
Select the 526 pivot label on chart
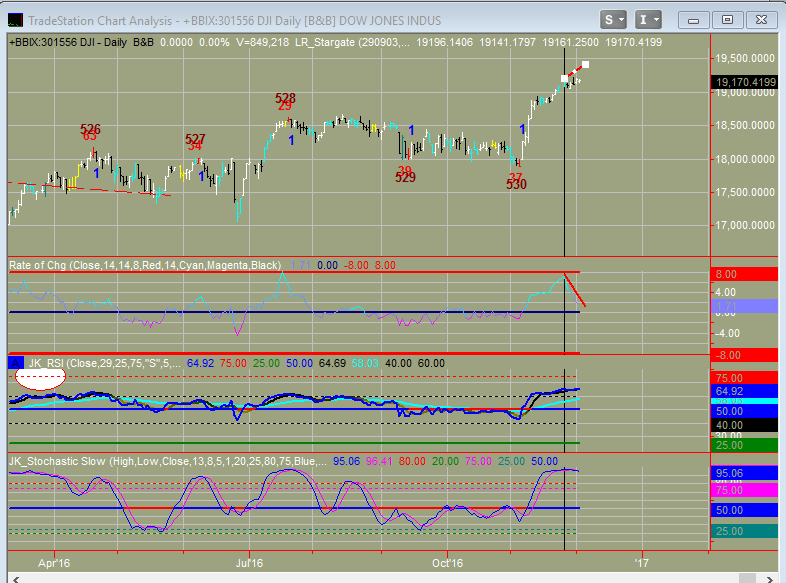coord(90,129)
